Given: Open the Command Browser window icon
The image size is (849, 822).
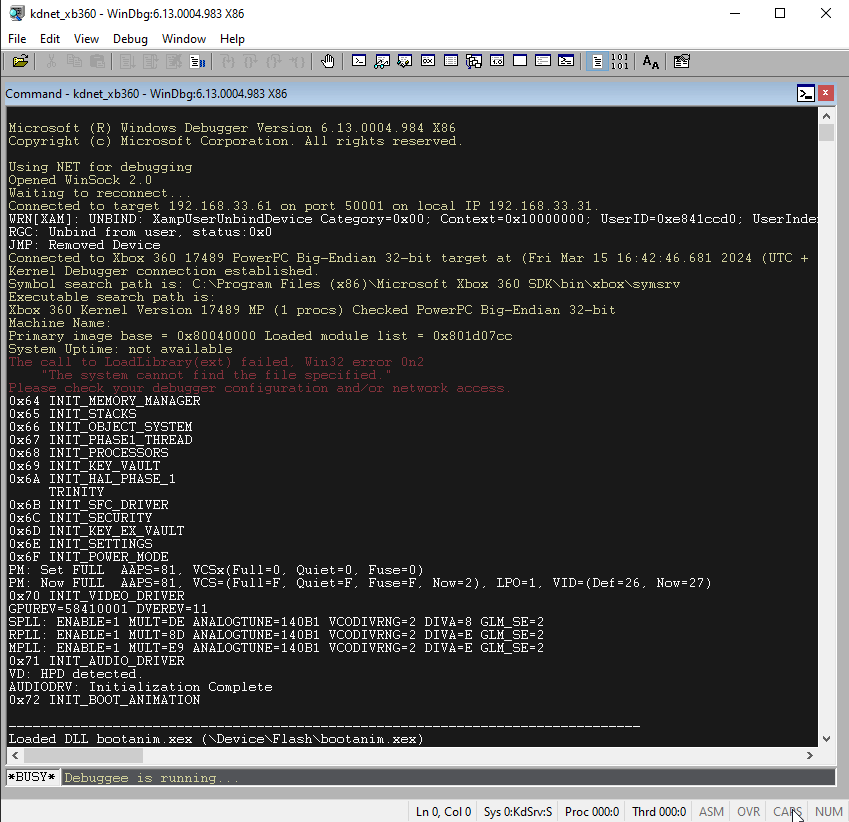Looking at the screenshot, I should coord(566,61).
